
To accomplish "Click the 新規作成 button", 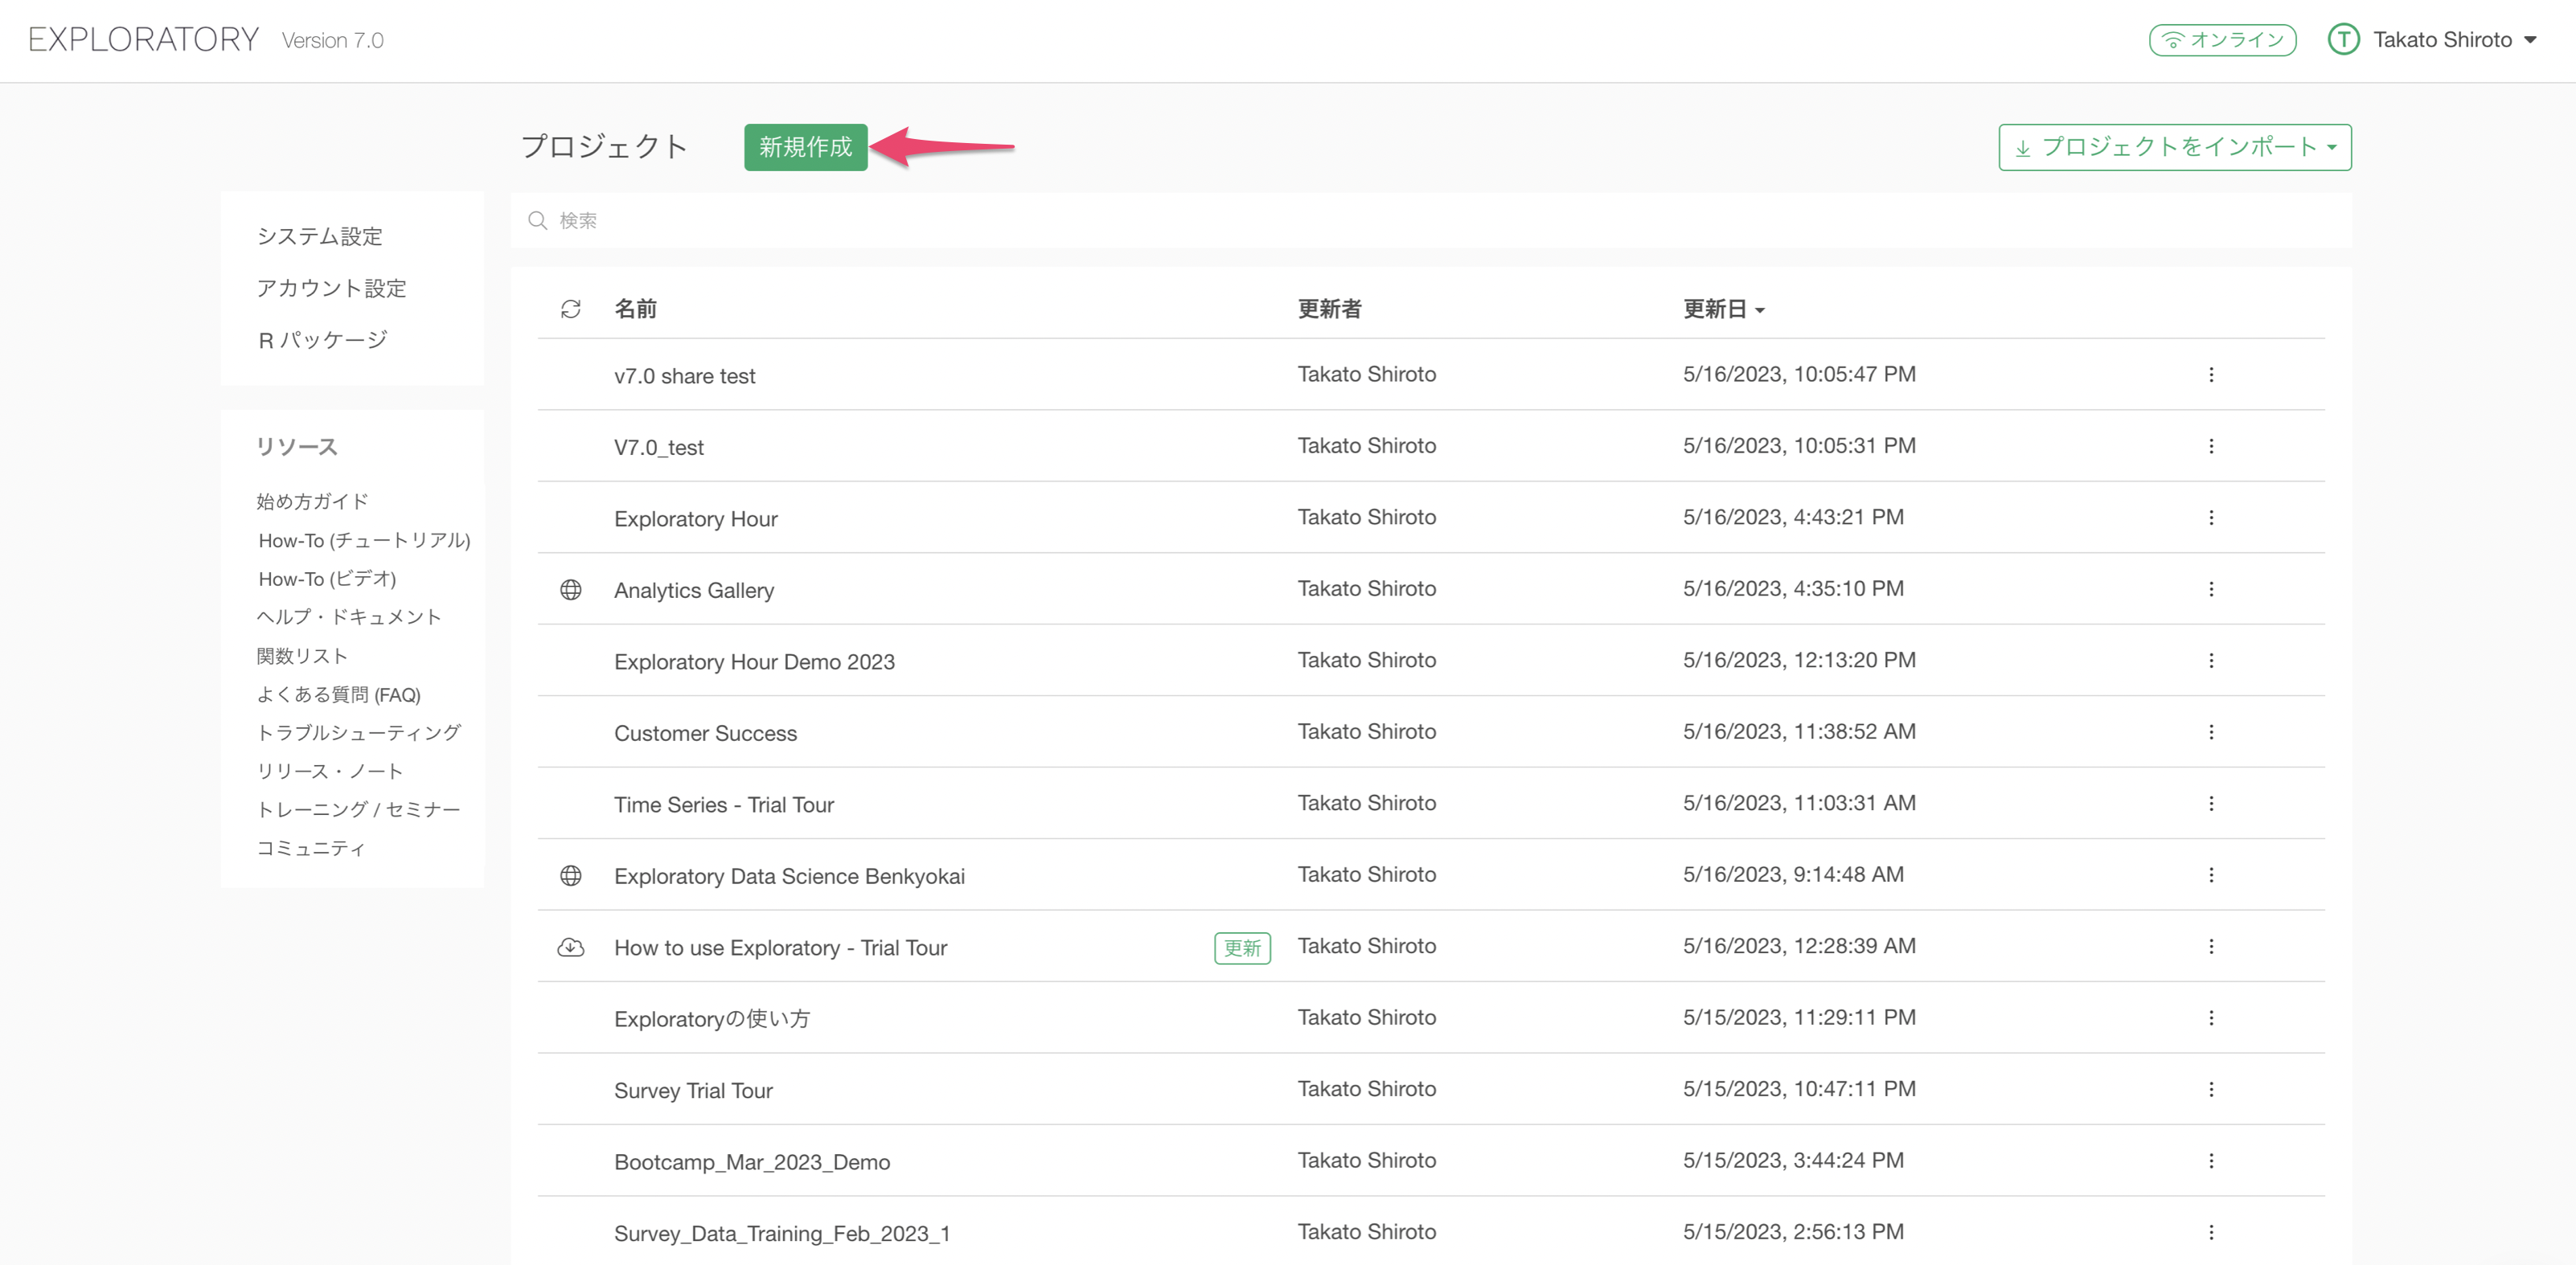I will [805, 147].
